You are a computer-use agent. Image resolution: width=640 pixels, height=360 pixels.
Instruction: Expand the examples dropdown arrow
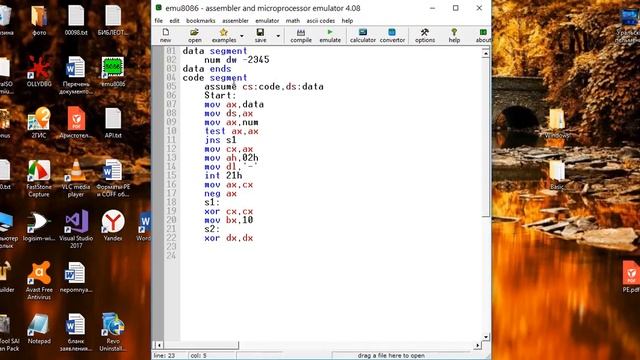pos(242,36)
